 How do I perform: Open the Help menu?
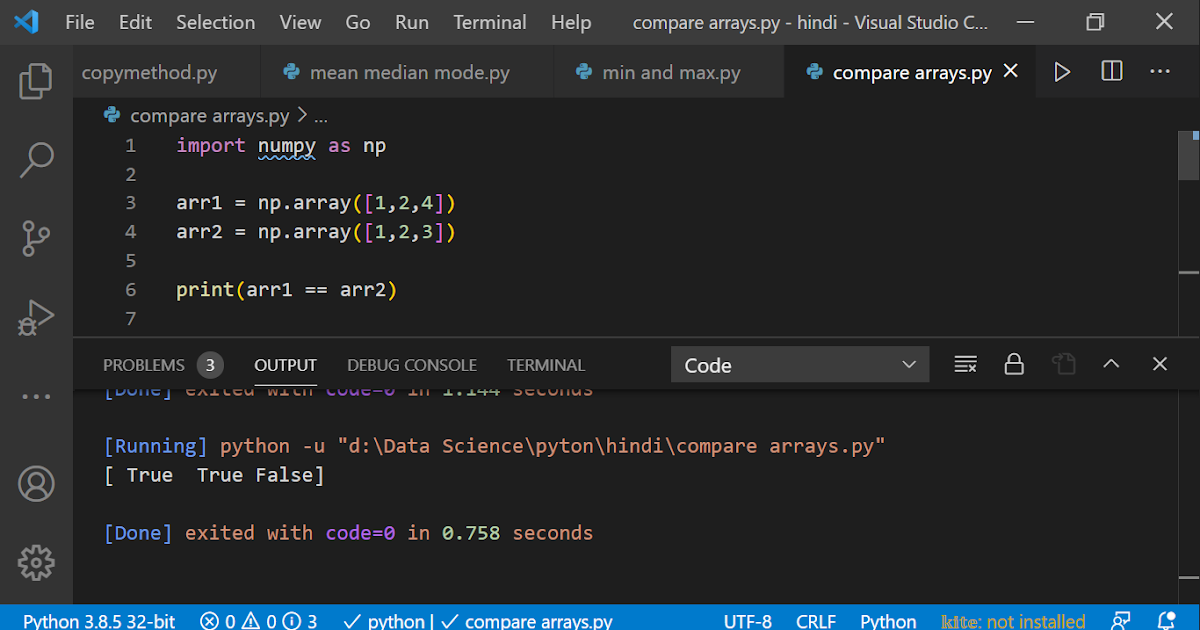[571, 22]
